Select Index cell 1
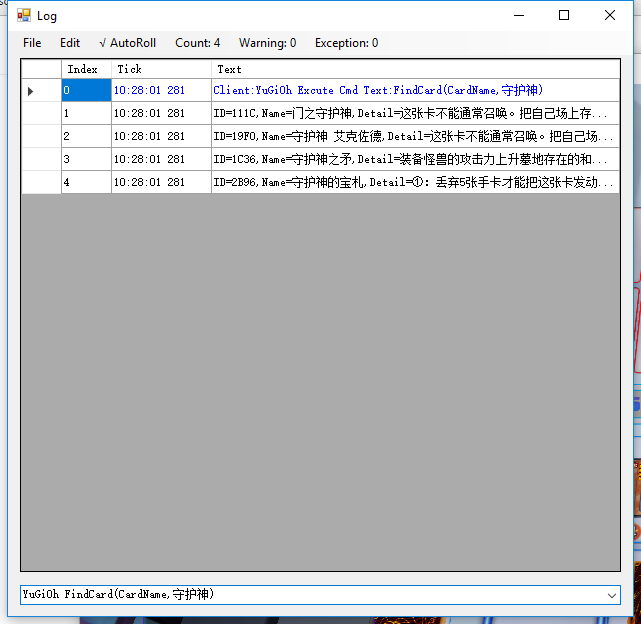 click(86, 113)
